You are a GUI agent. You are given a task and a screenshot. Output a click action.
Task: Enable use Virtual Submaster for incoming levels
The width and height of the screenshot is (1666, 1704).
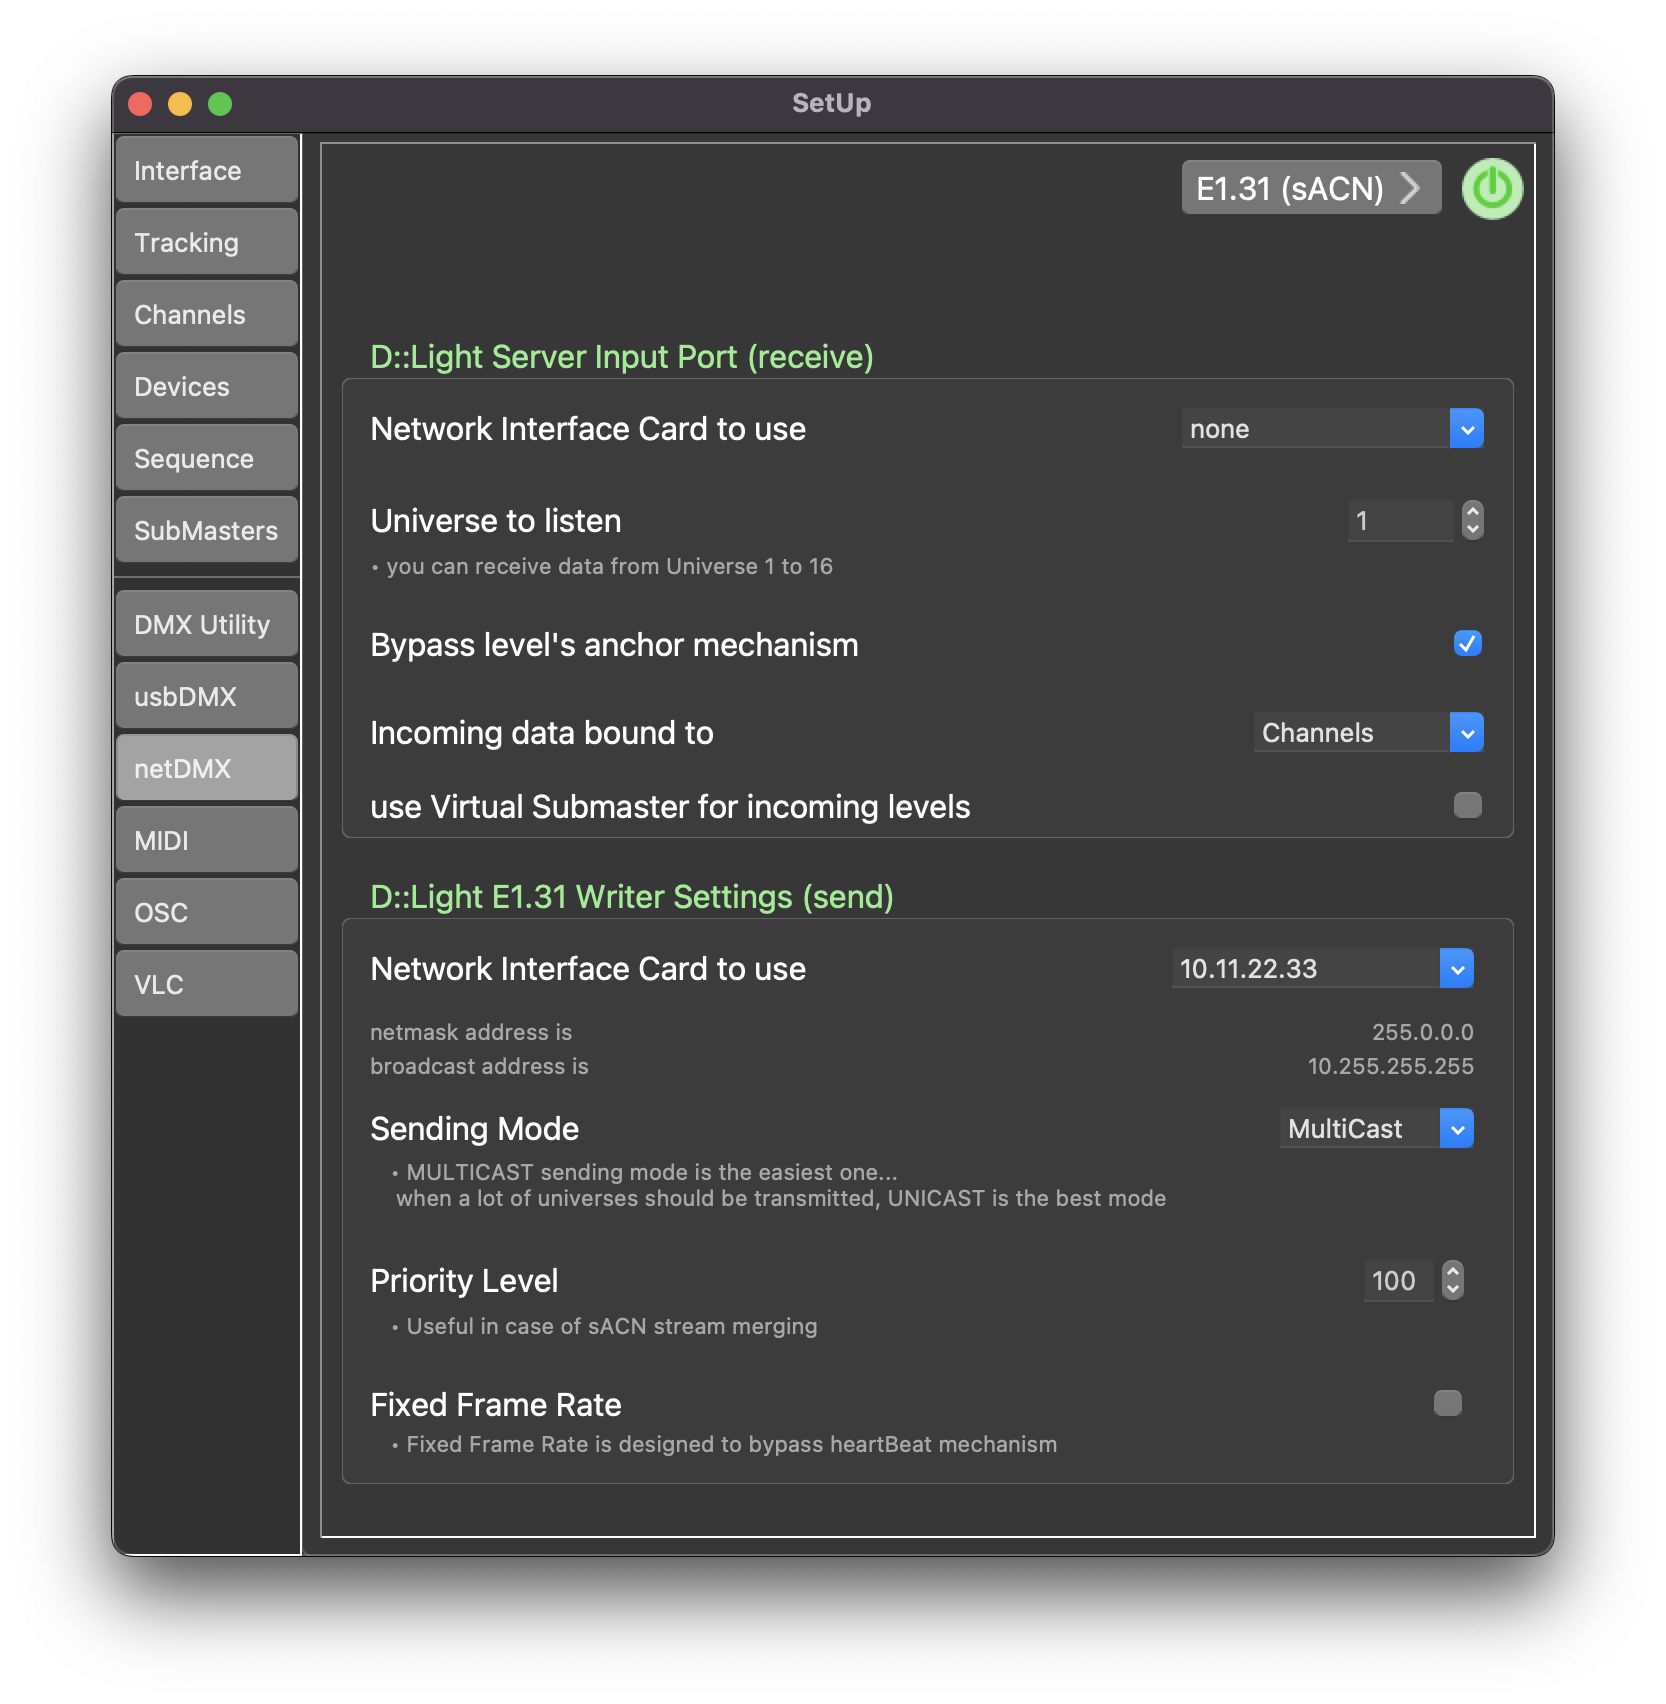pos(1467,805)
